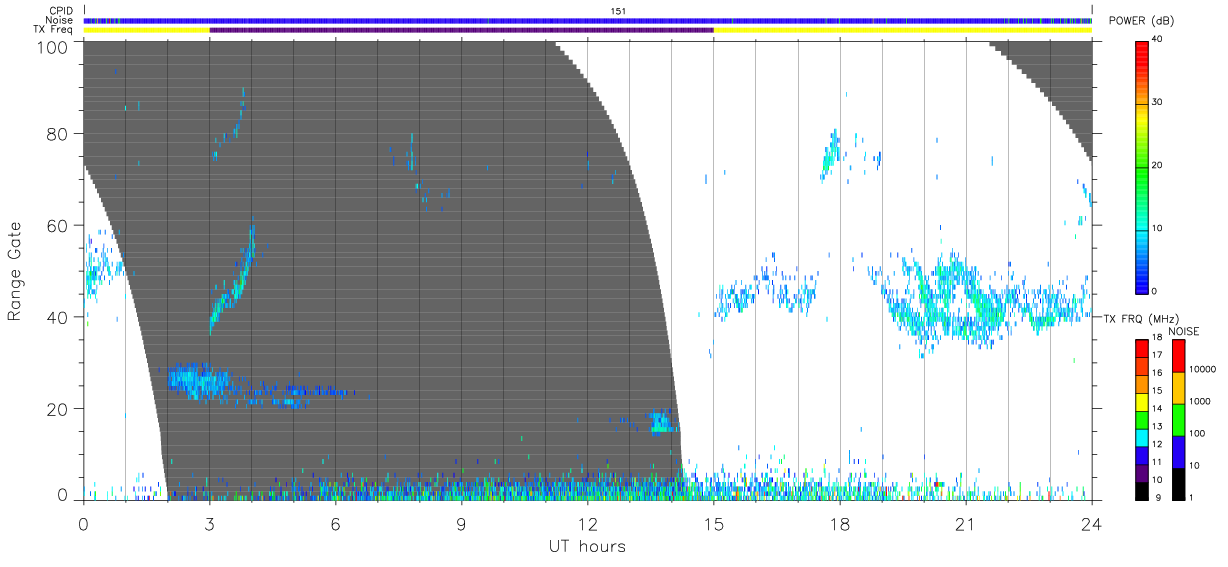This screenshot has width=1228, height=567.
Task: Click the red swatch of NOISE colorbar
Action: (x=1178, y=356)
